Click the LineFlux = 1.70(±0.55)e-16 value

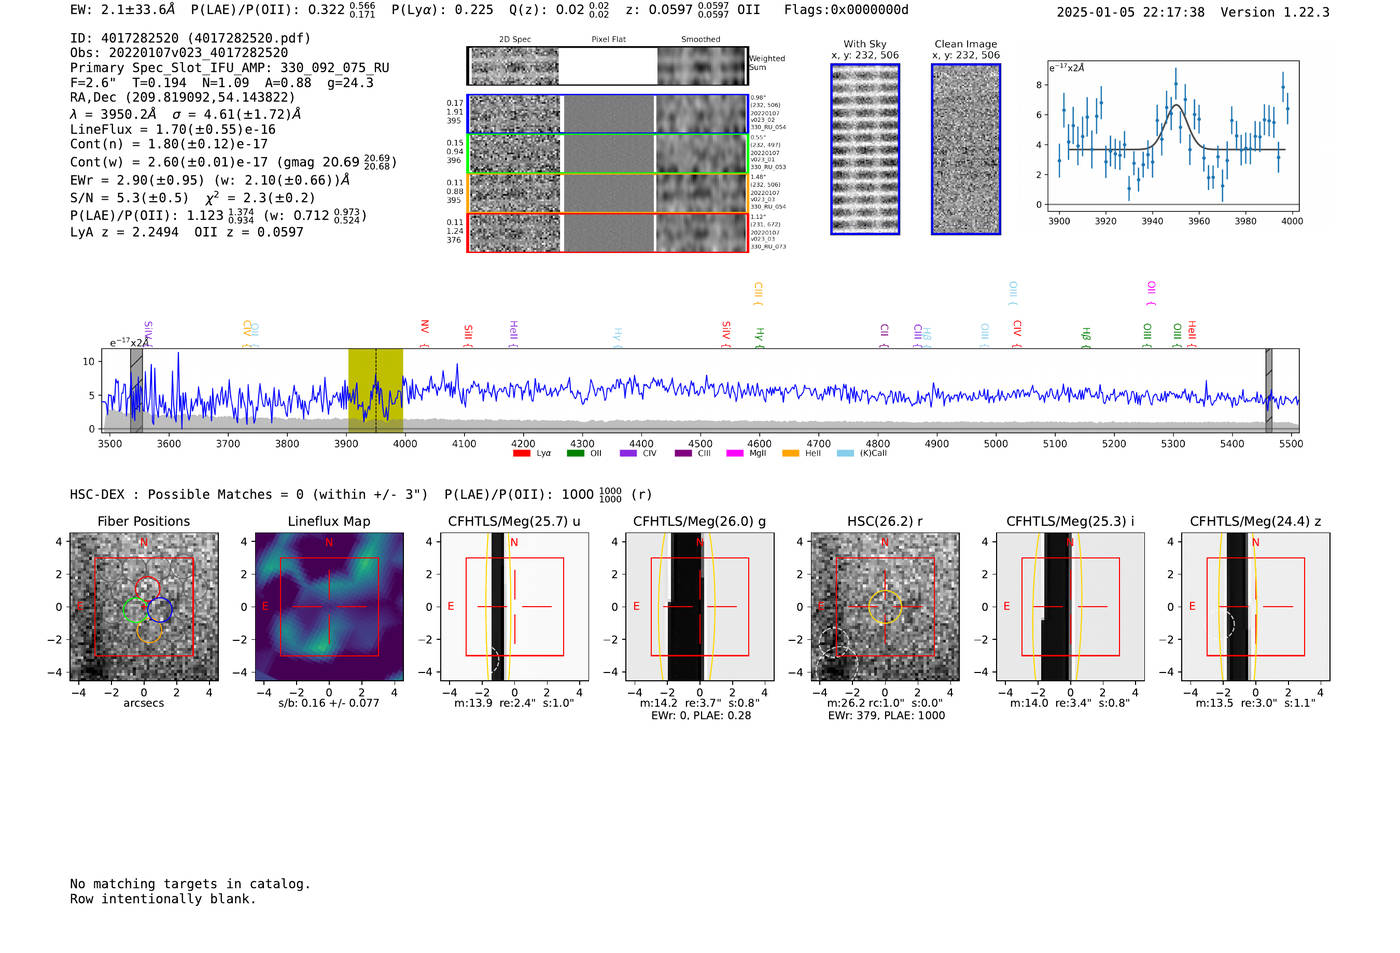pyautogui.click(x=173, y=129)
